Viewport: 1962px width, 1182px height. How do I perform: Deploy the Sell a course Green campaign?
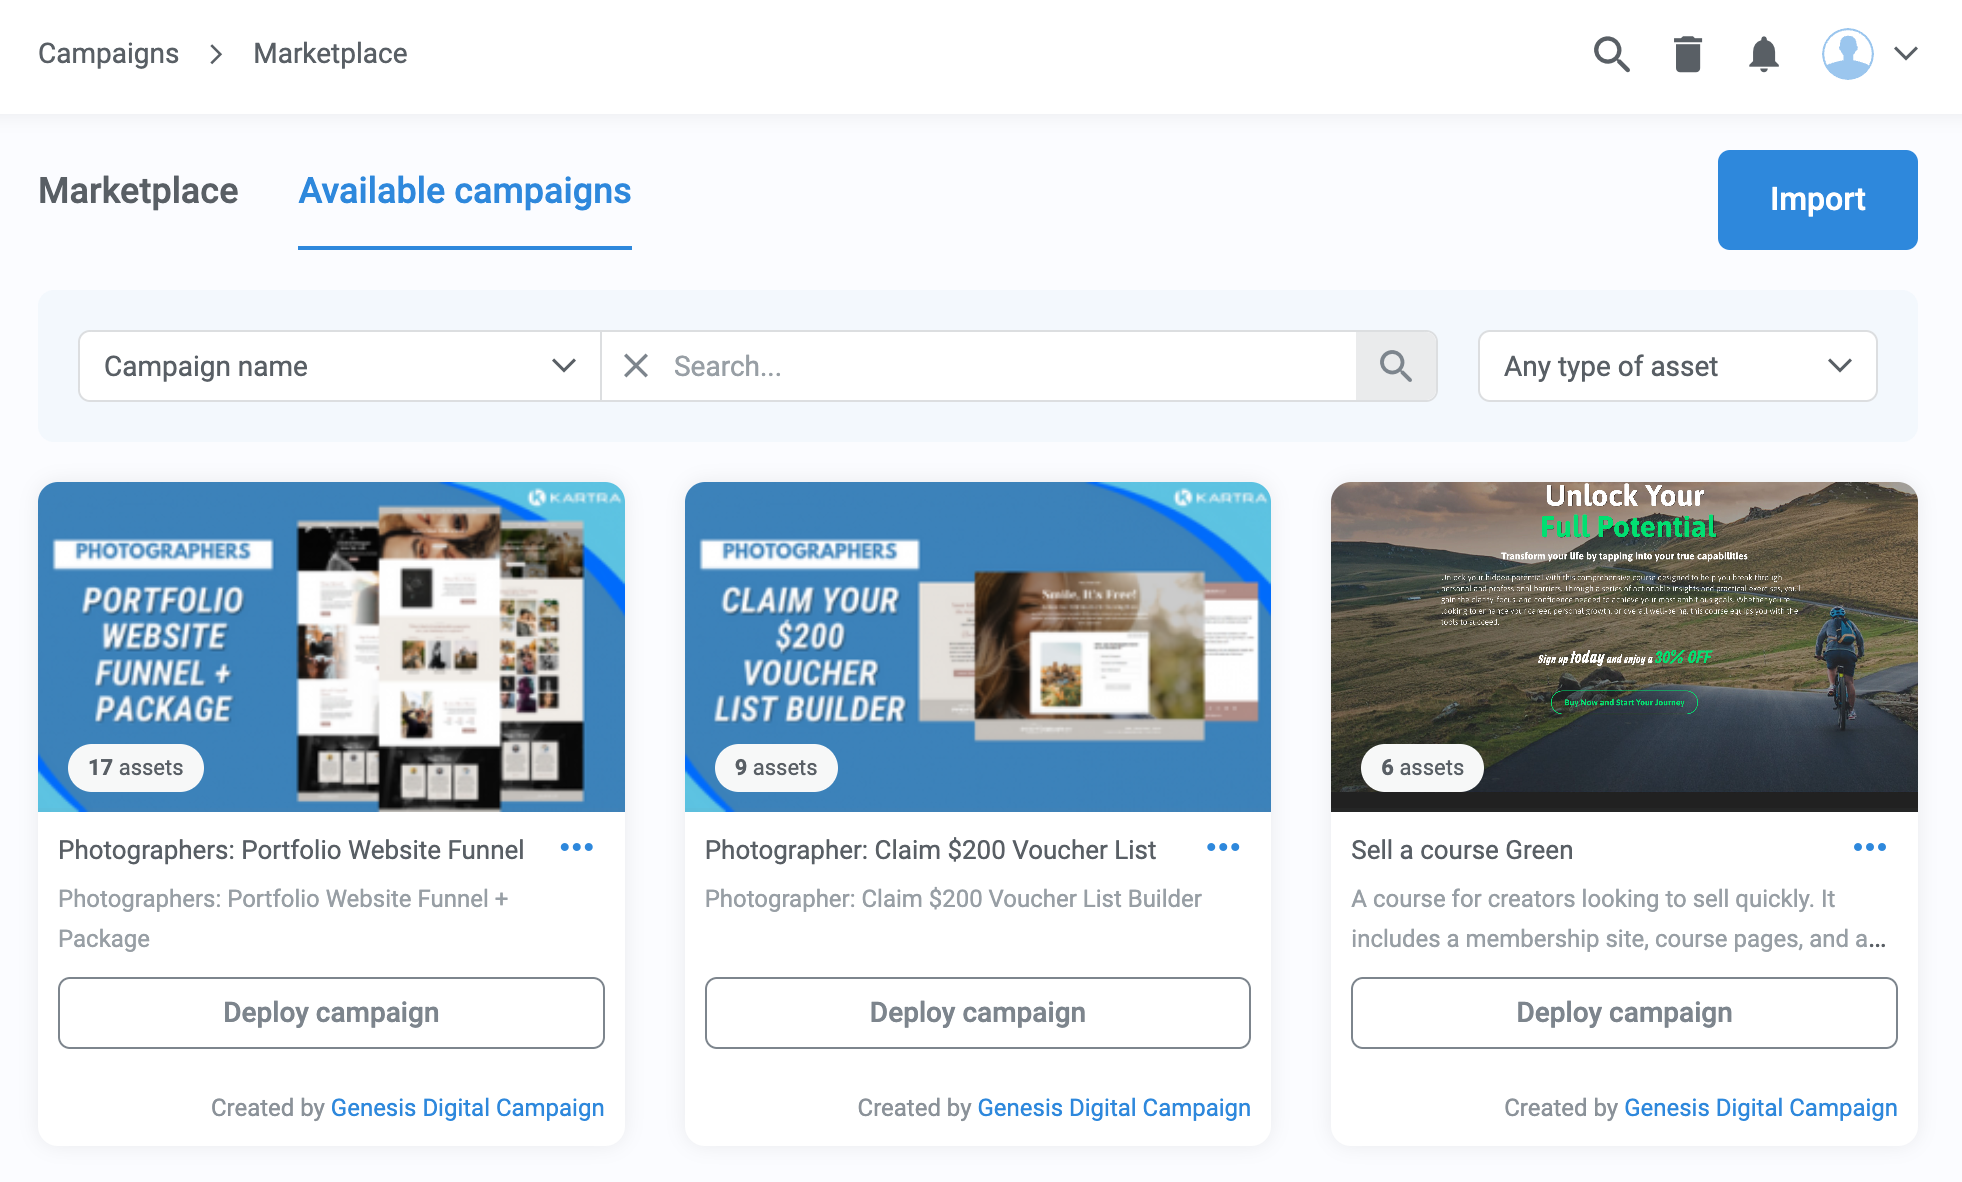click(1624, 1012)
